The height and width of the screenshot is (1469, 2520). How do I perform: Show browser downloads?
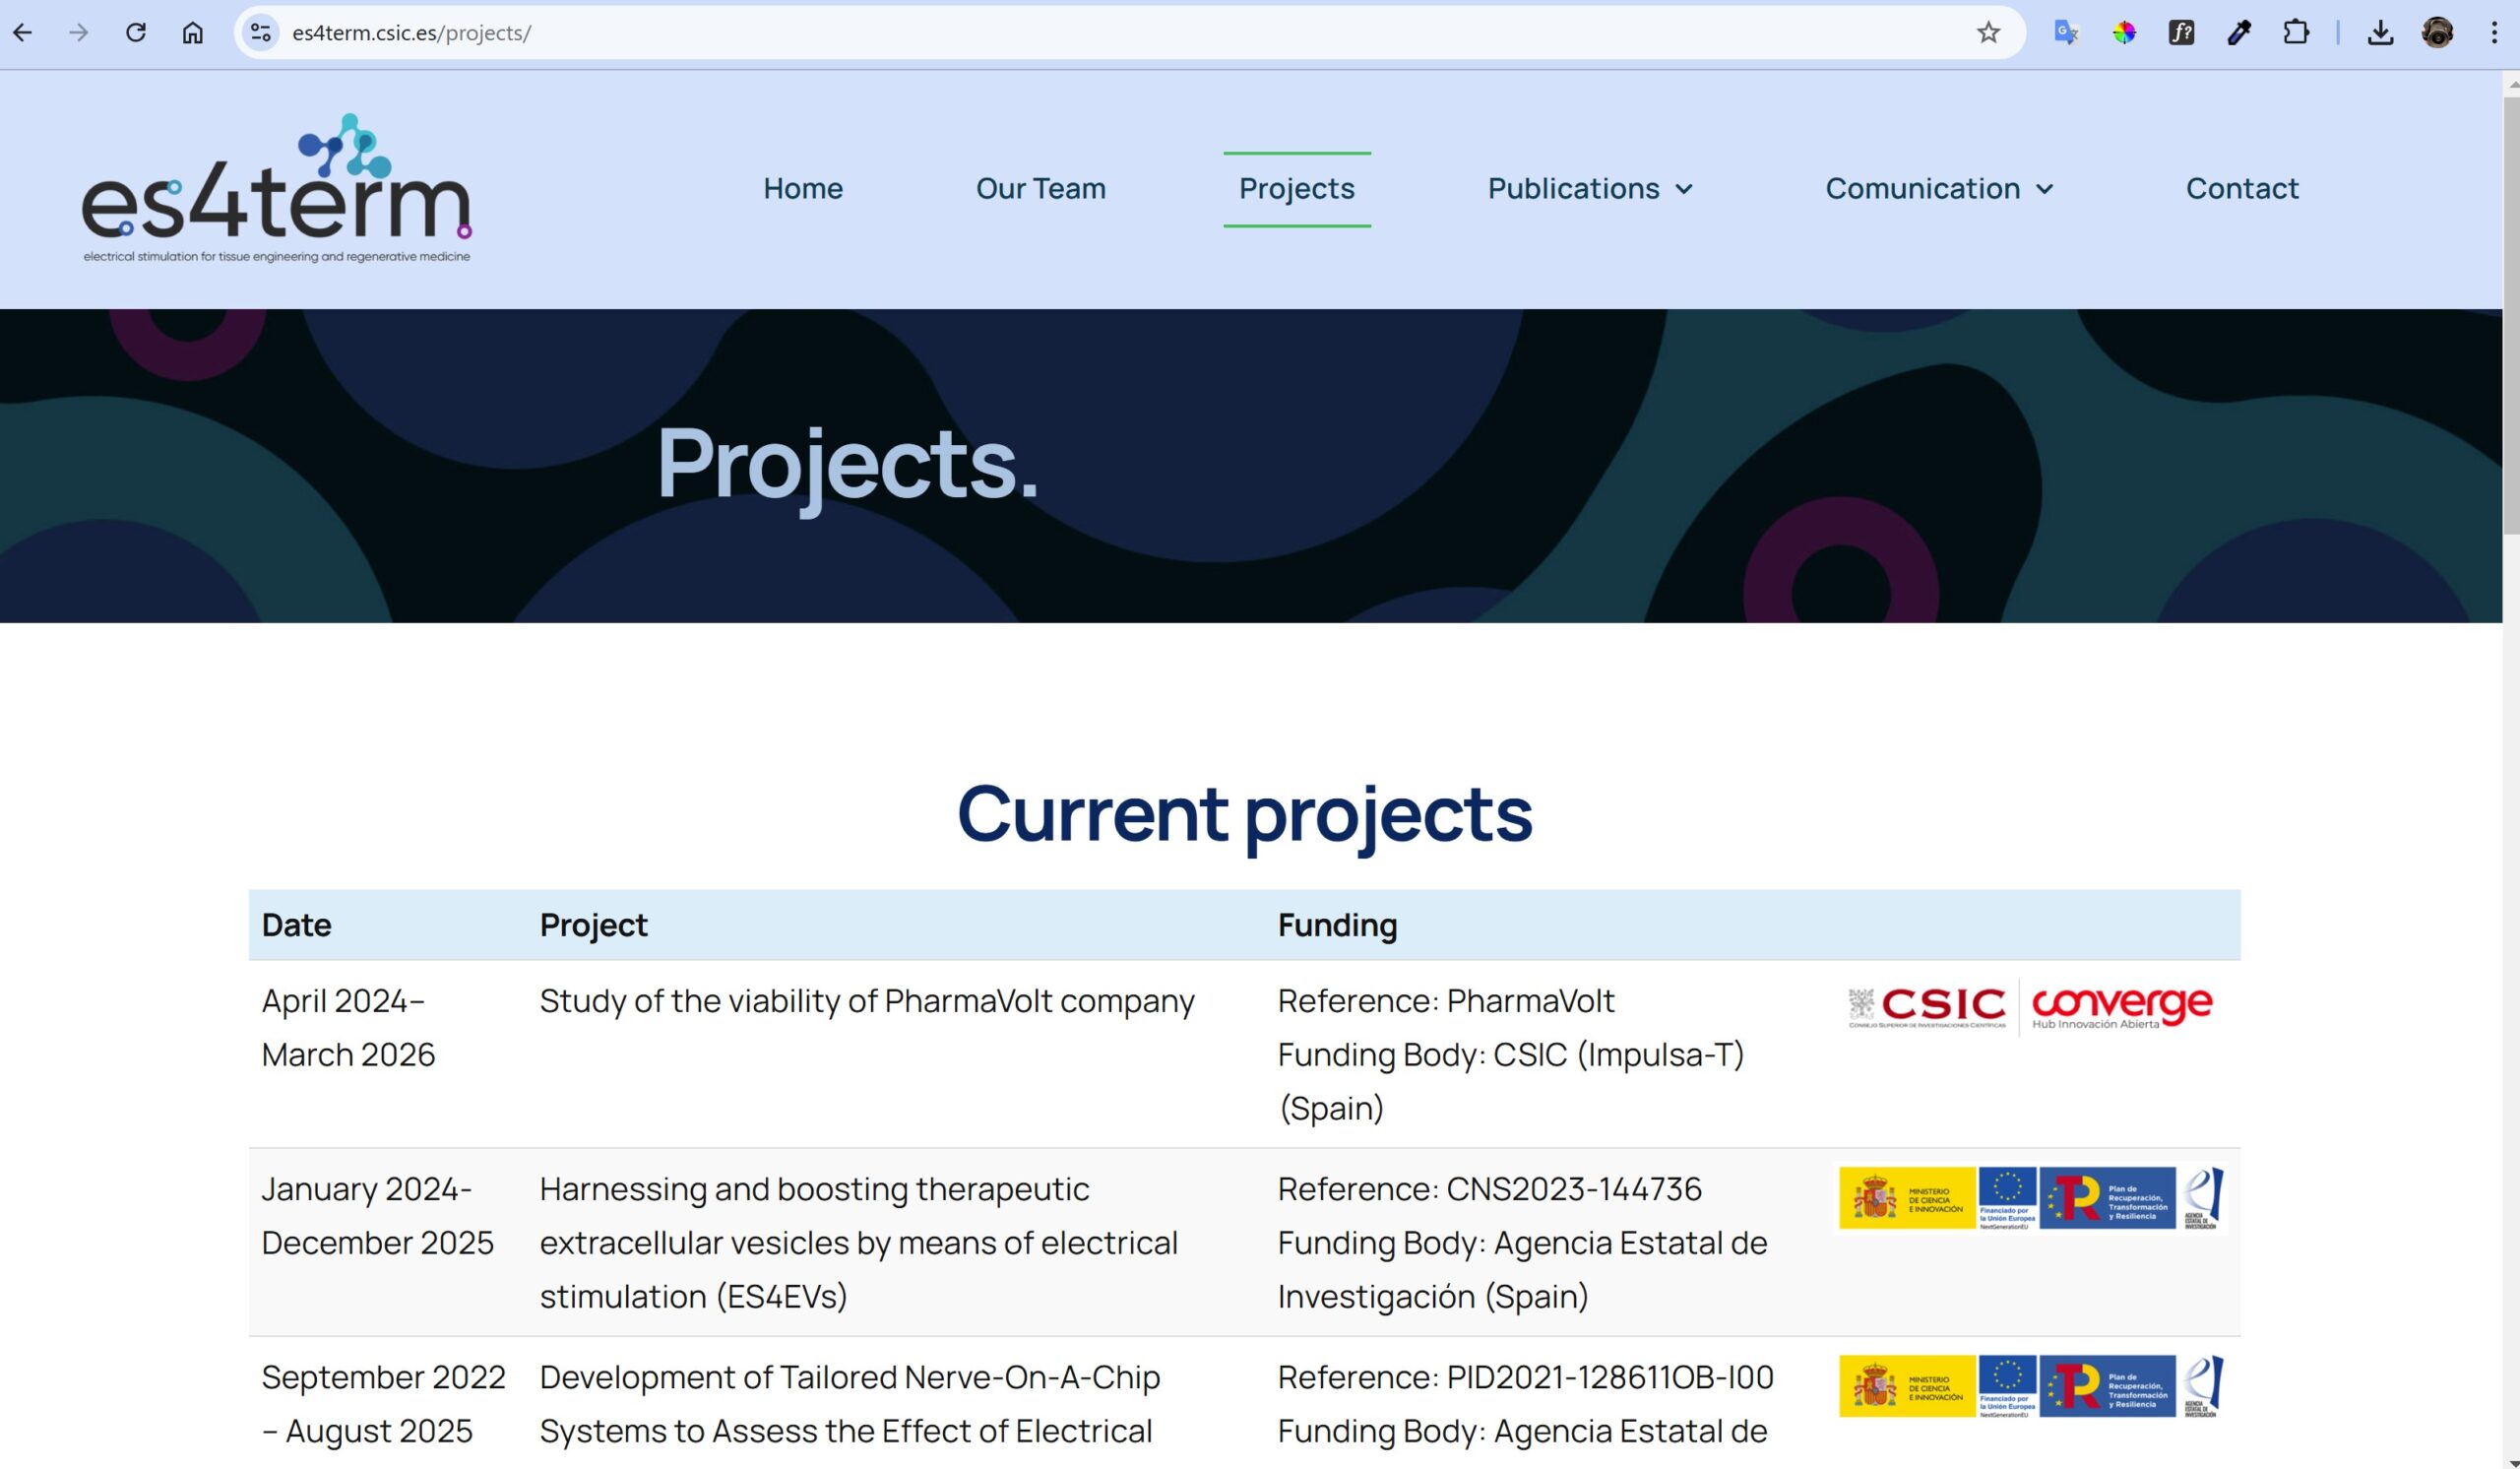pos(2381,33)
